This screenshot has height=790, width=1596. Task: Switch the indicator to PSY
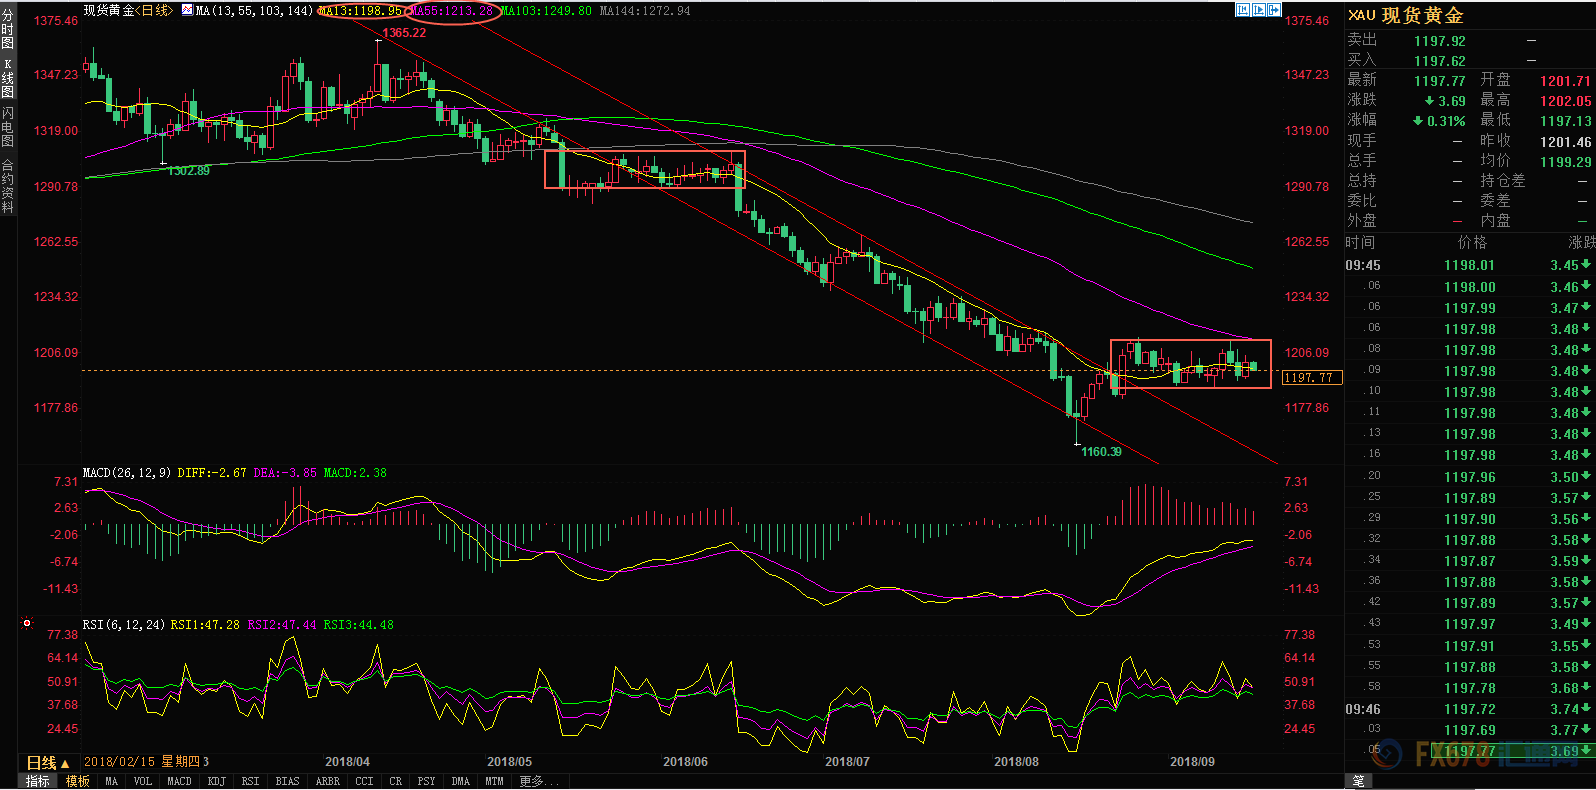coord(426,781)
